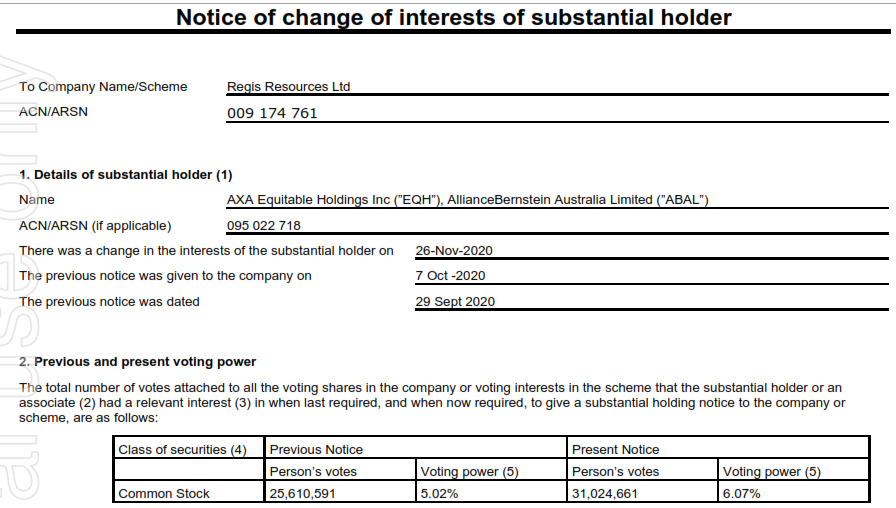Select the 'Previous Notice' table header
Screen dimensions: 896x508
[x=316, y=450]
